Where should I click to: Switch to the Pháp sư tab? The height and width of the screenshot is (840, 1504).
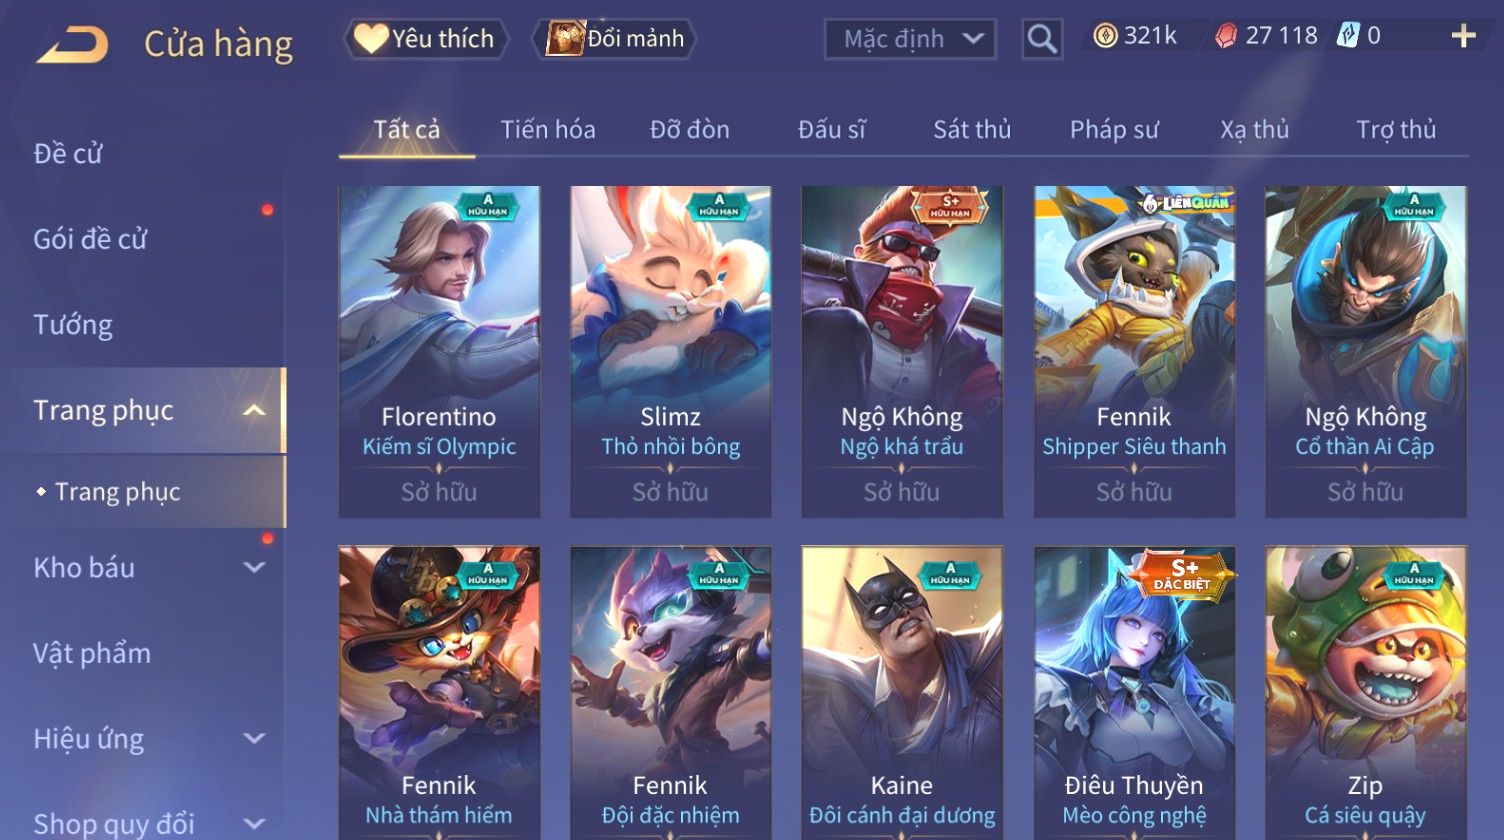1114,129
